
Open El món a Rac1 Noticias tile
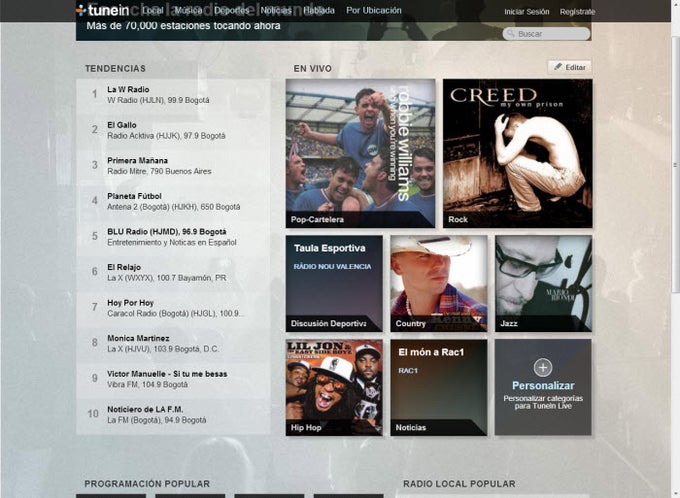439,388
